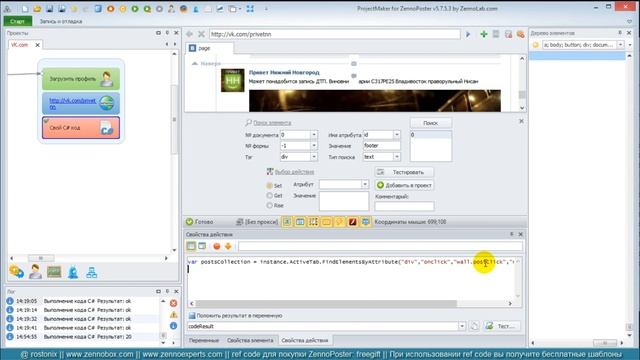Click the blue fullscreen arrows icon in toolbar
640x360 pixels.
click(250, 9)
